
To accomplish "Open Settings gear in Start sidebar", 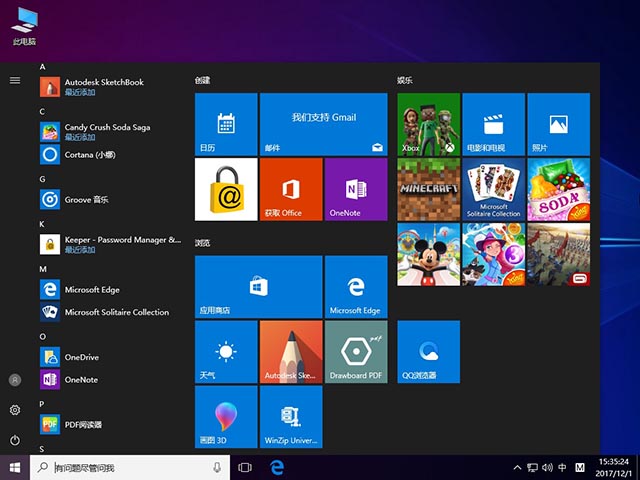I will (x=15, y=410).
